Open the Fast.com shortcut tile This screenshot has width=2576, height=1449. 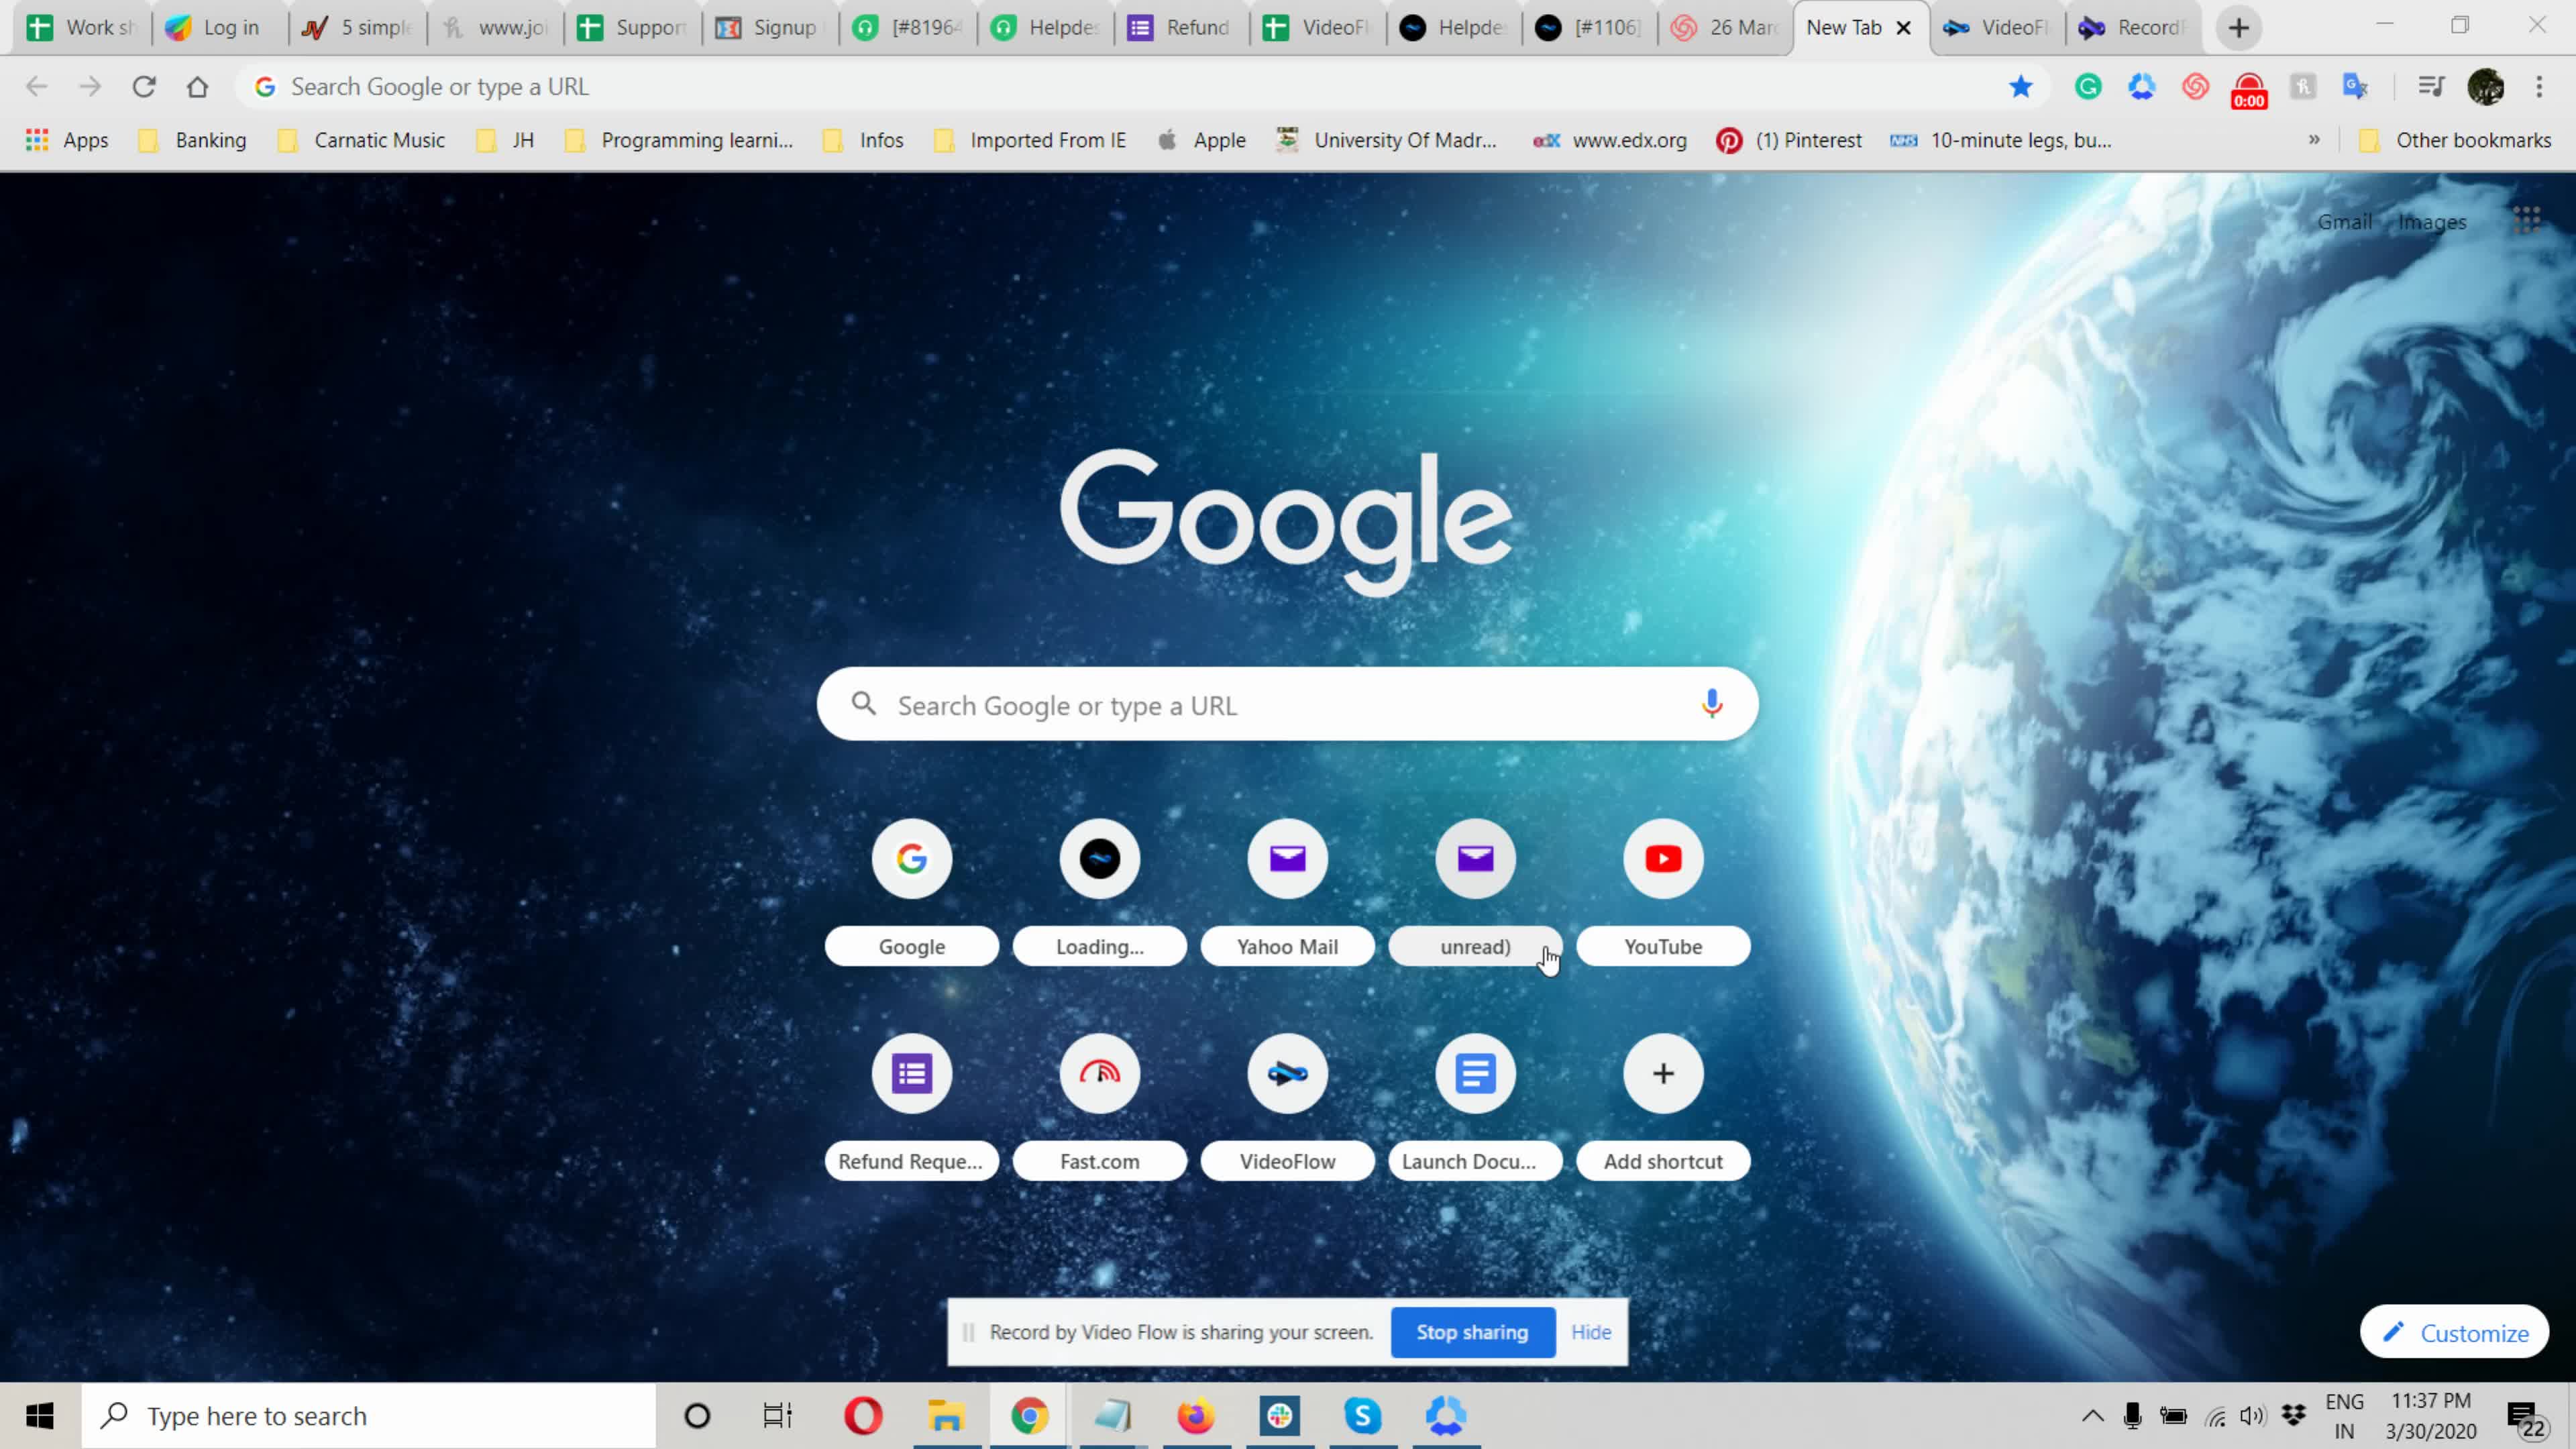1099,1106
